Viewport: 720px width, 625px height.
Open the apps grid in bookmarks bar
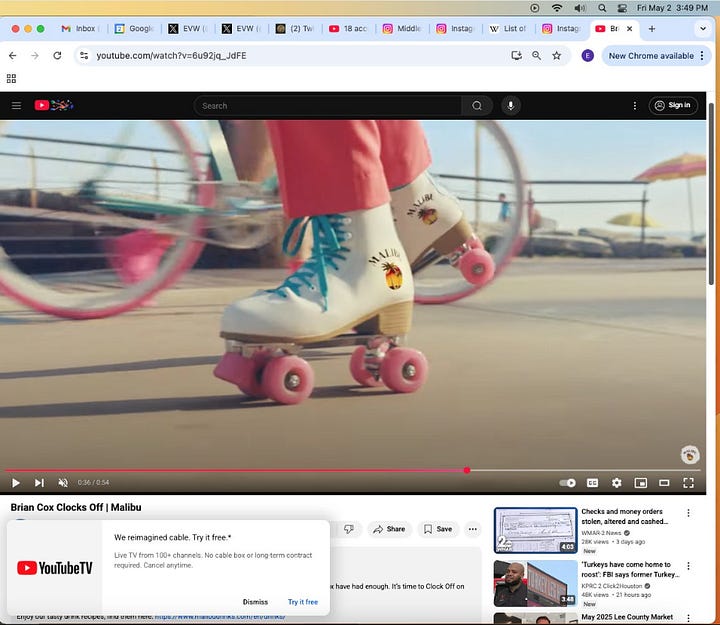point(11,79)
